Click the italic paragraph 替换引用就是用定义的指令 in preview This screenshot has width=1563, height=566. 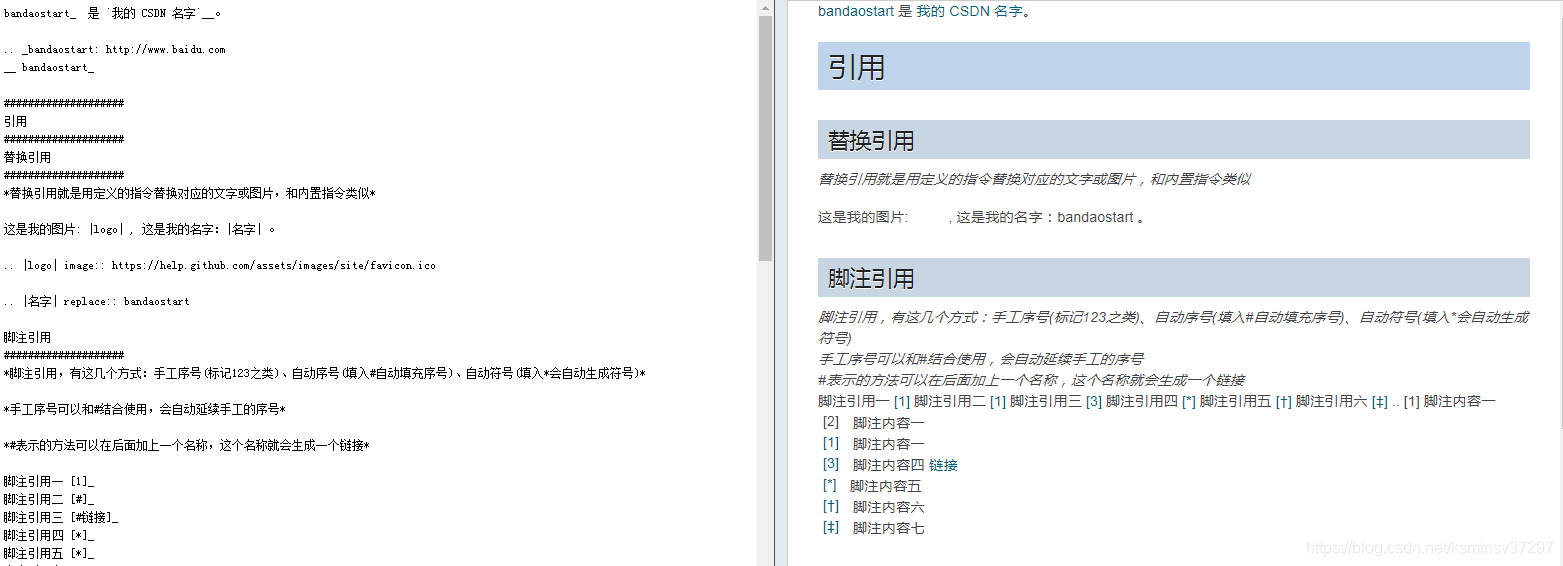coord(1034,179)
